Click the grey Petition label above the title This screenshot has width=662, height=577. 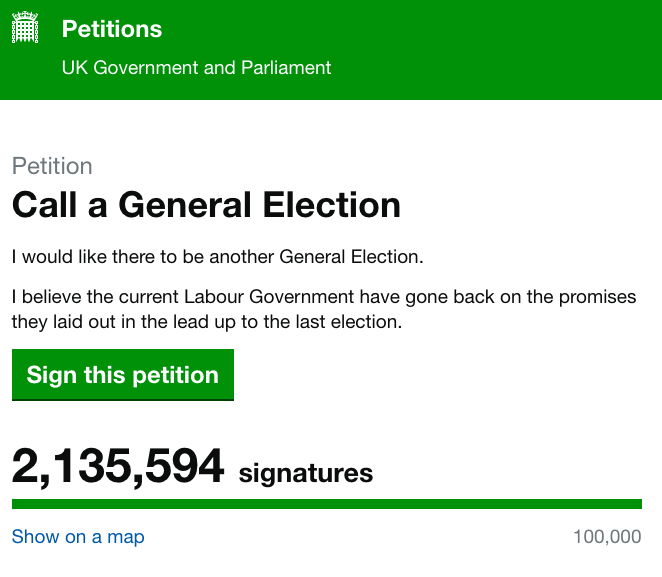pyautogui.click(x=52, y=166)
